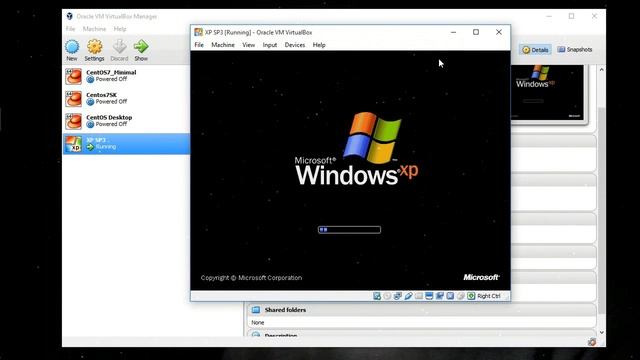Maximize the XP SP3 VM window
This screenshot has width=640, height=360.
[476, 32]
